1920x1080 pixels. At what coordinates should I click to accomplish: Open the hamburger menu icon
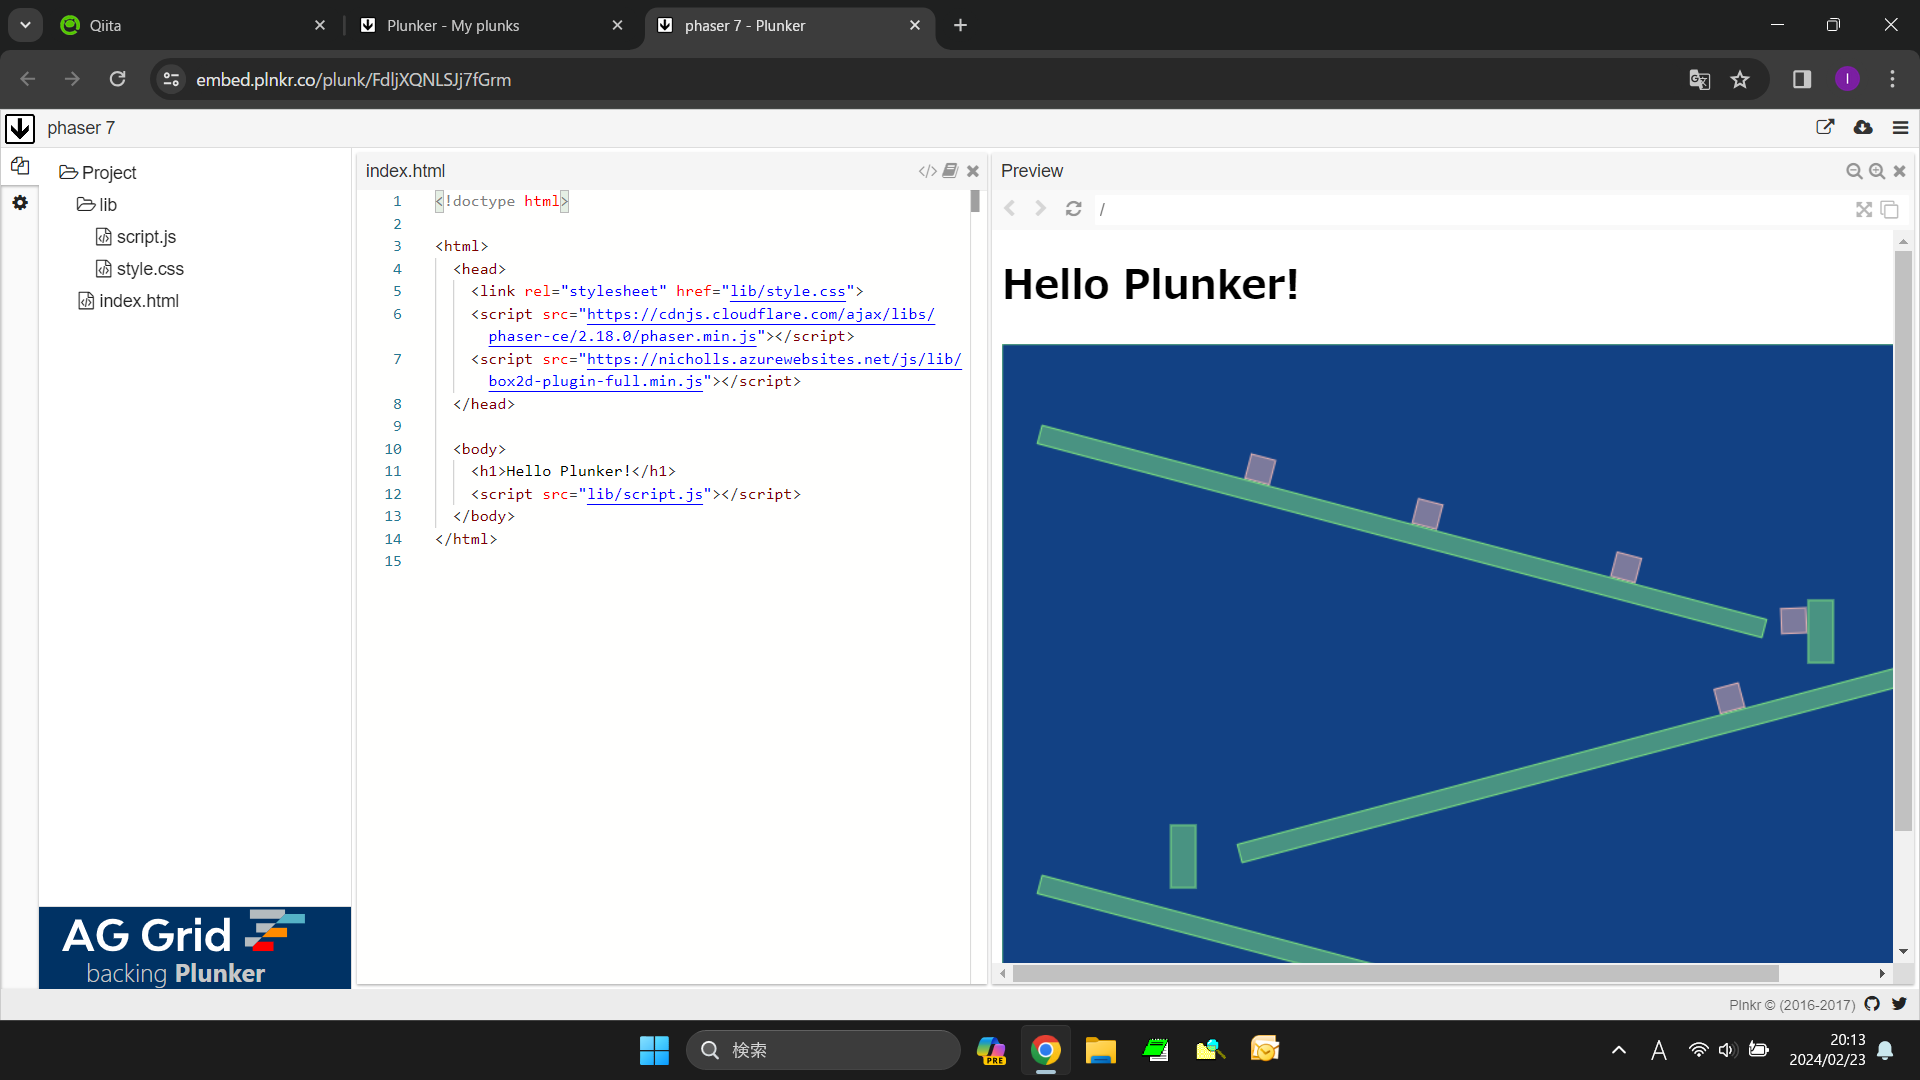pos(1900,127)
